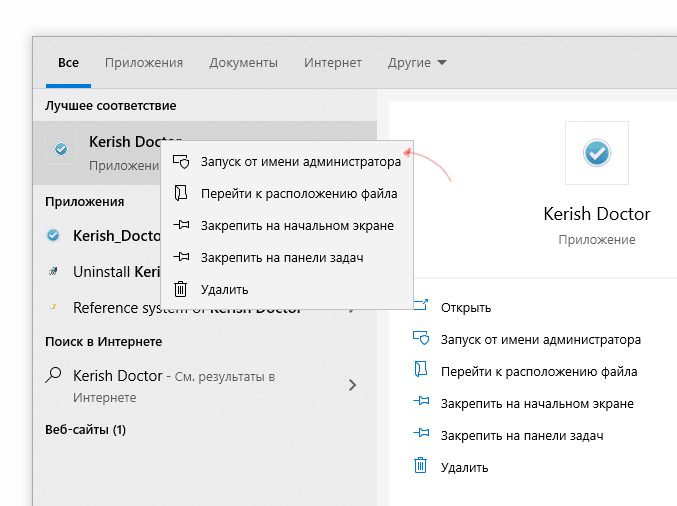Click blue pin icon beside панели задач
This screenshot has height=506, width=677.
click(421, 433)
